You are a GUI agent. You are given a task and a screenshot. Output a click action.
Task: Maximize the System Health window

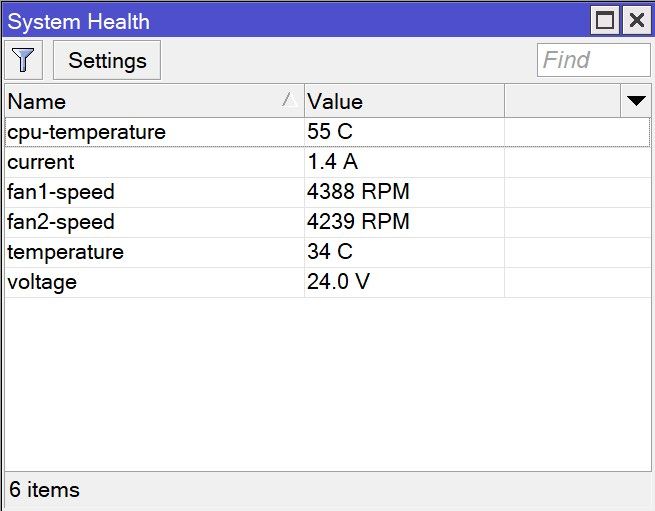(x=605, y=21)
